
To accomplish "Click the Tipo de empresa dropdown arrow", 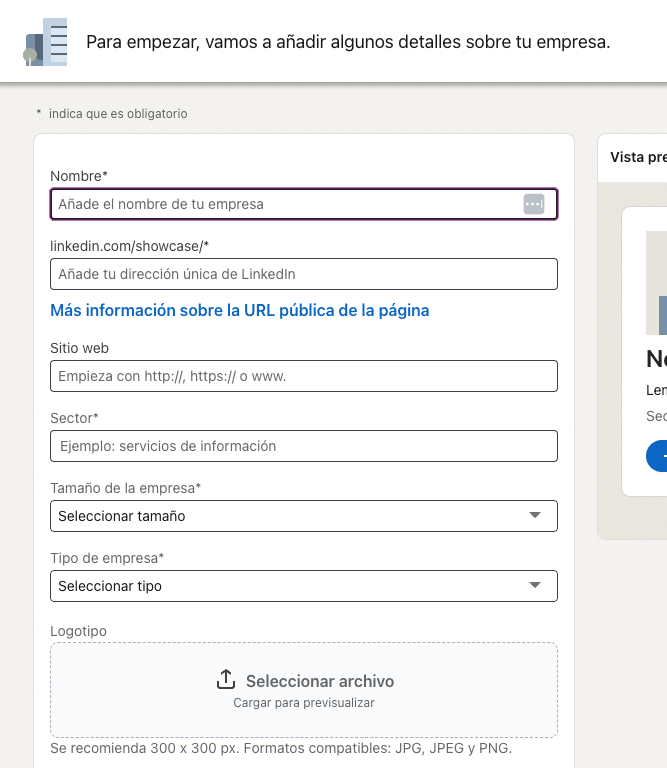I will (535, 586).
